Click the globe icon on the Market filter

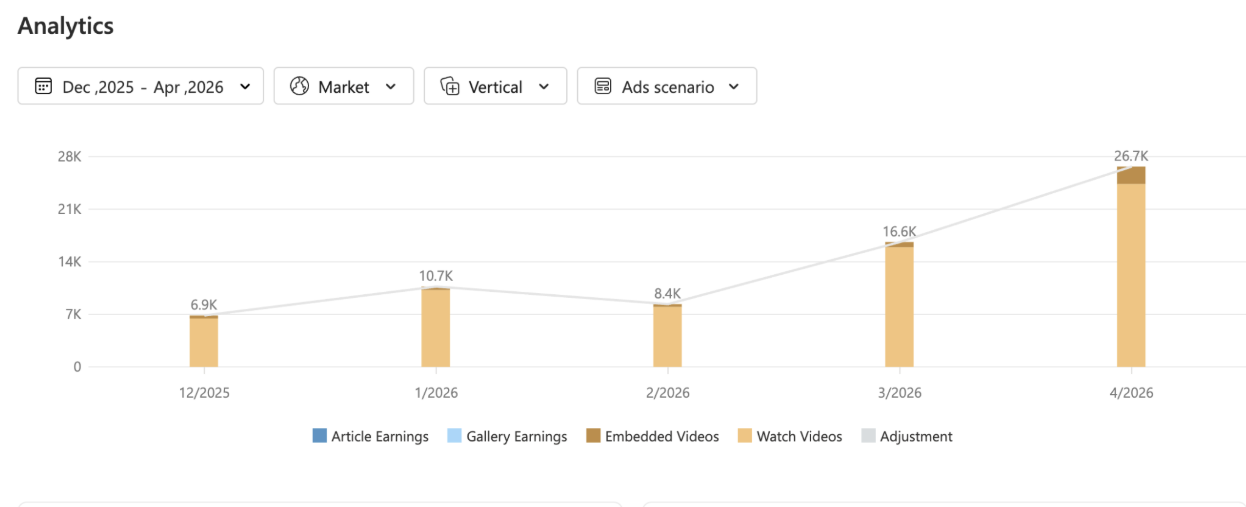click(x=299, y=86)
